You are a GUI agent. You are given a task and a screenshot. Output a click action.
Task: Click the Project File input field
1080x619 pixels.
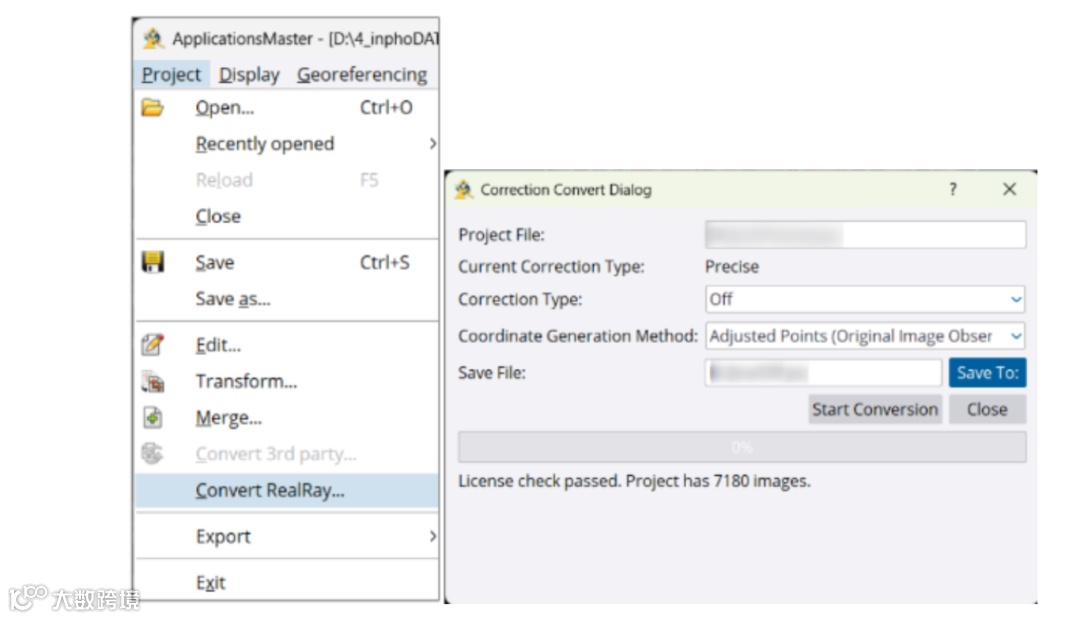865,235
